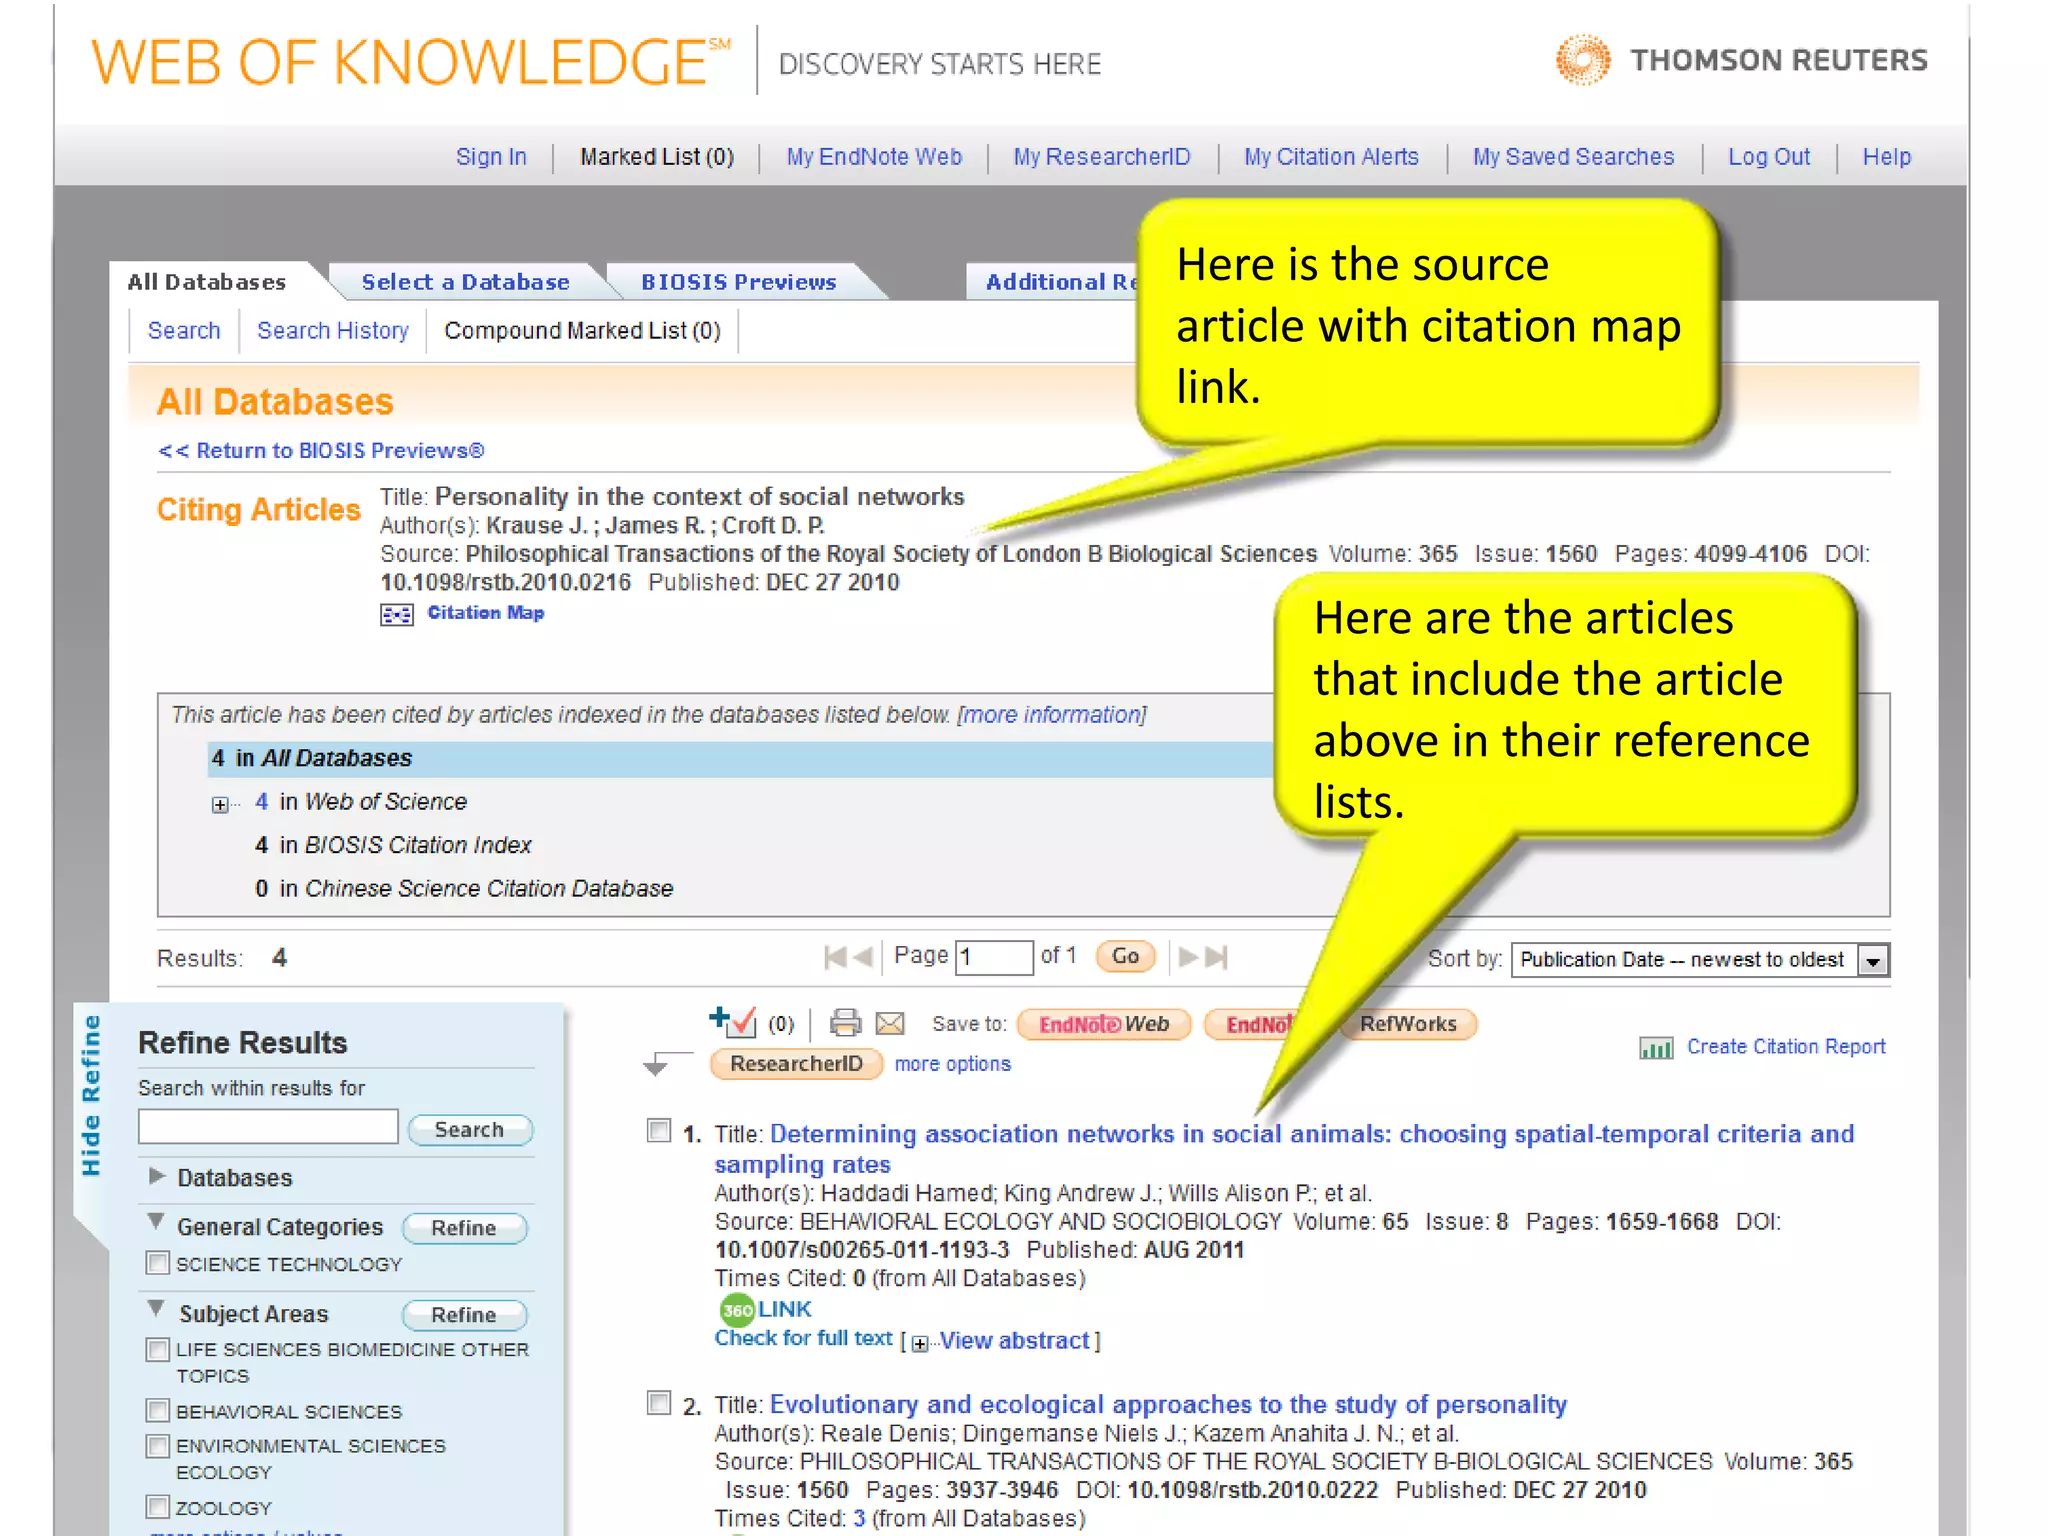Viewport: 2048px width, 1536px height.
Task: Switch to All Databases tab
Action: point(207,282)
